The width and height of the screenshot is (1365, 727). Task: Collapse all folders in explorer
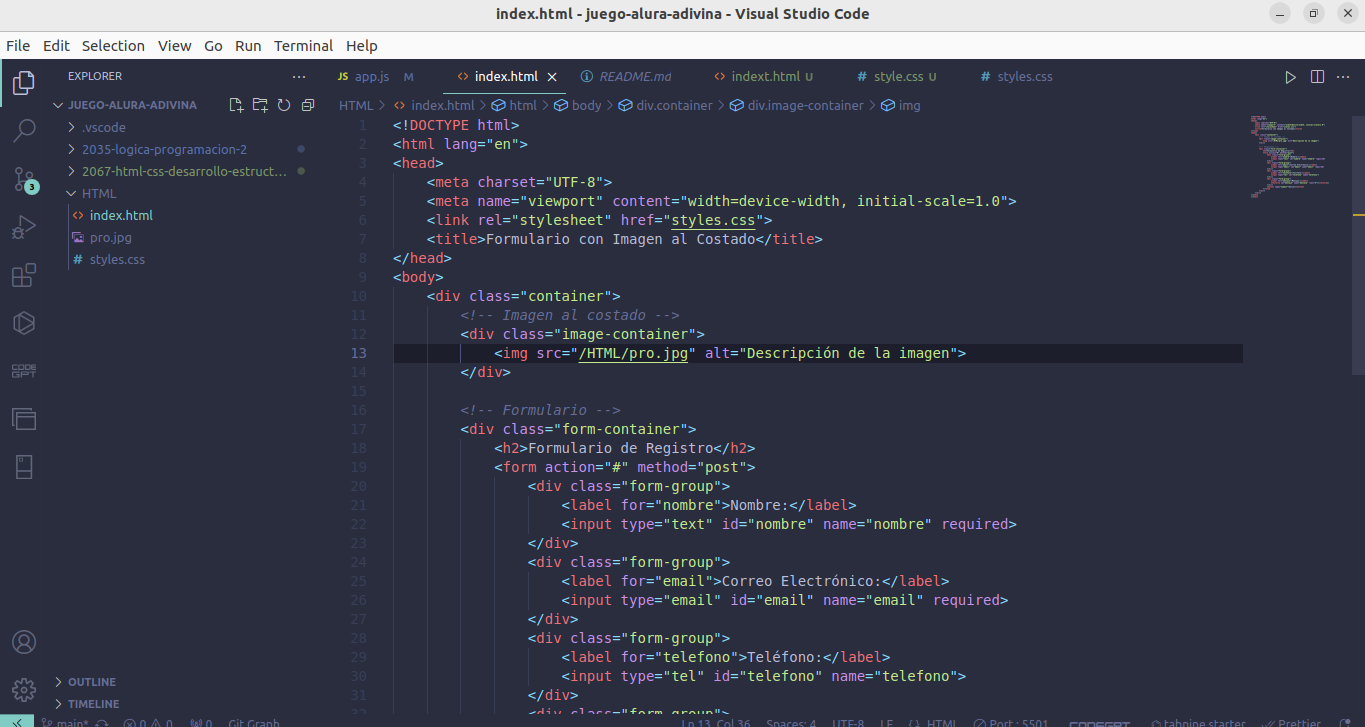pos(308,105)
